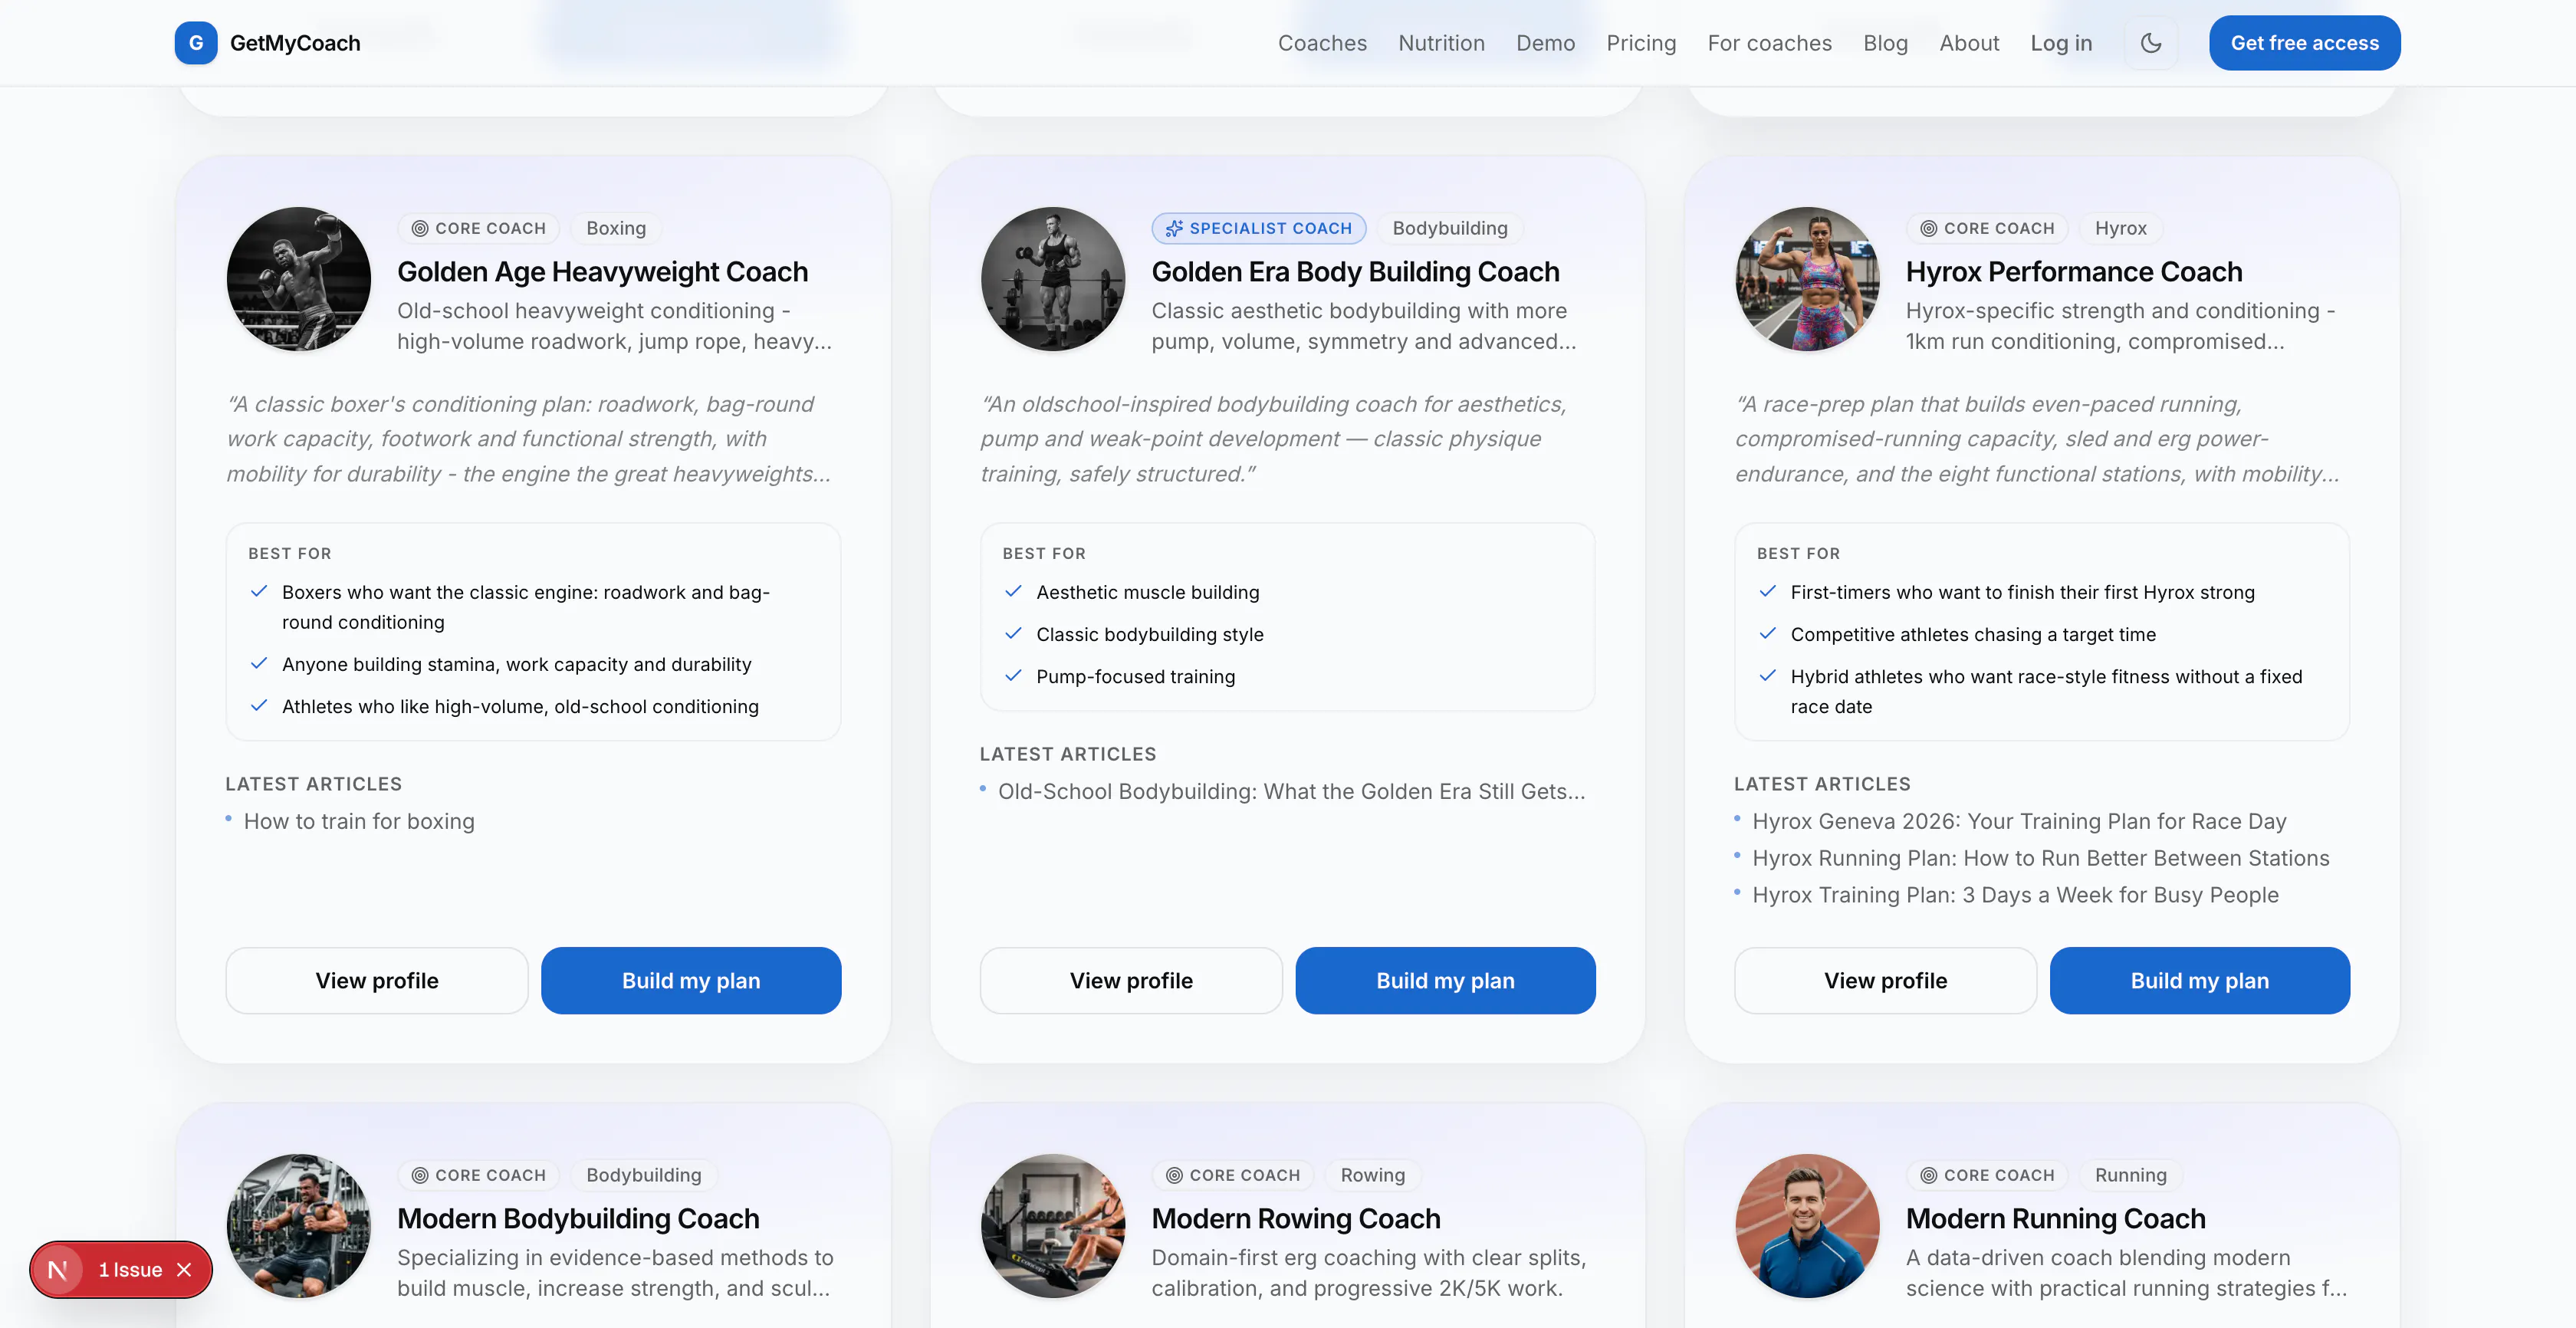This screenshot has height=1328, width=2576.
Task: Click the Bodybuilding tag on Modern Bodybuilding card
Action: pos(643,1175)
